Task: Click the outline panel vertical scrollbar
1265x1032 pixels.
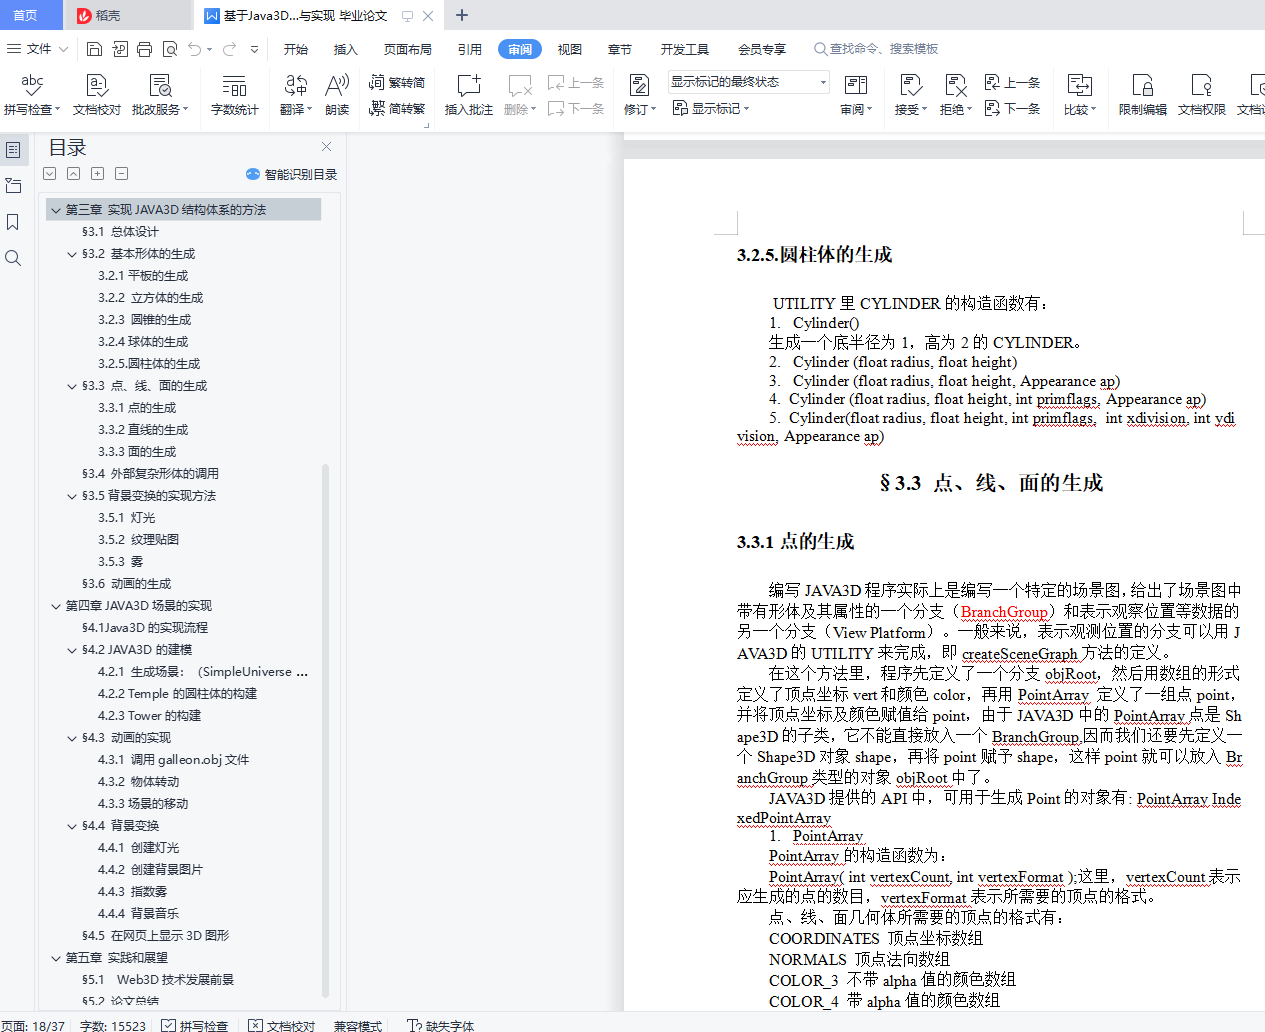Action: [x=326, y=730]
